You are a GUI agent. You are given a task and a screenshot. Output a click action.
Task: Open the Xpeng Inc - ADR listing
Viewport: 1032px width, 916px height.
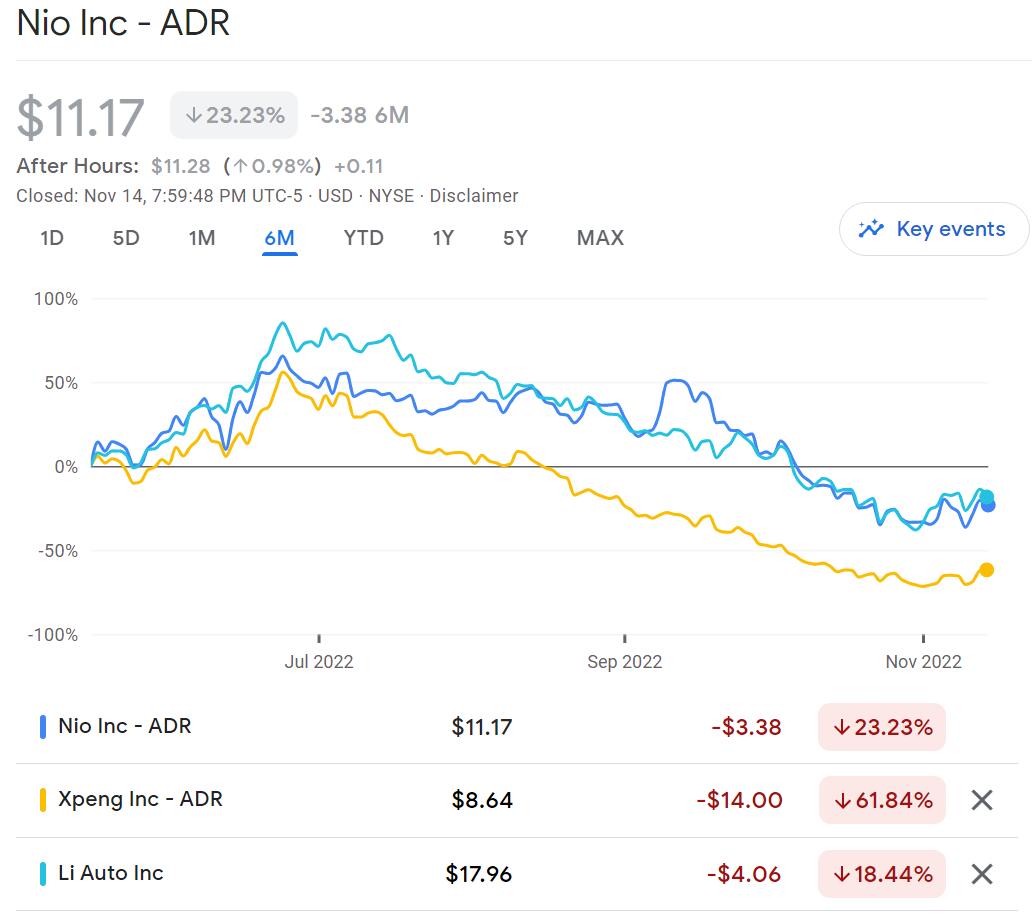(x=140, y=799)
